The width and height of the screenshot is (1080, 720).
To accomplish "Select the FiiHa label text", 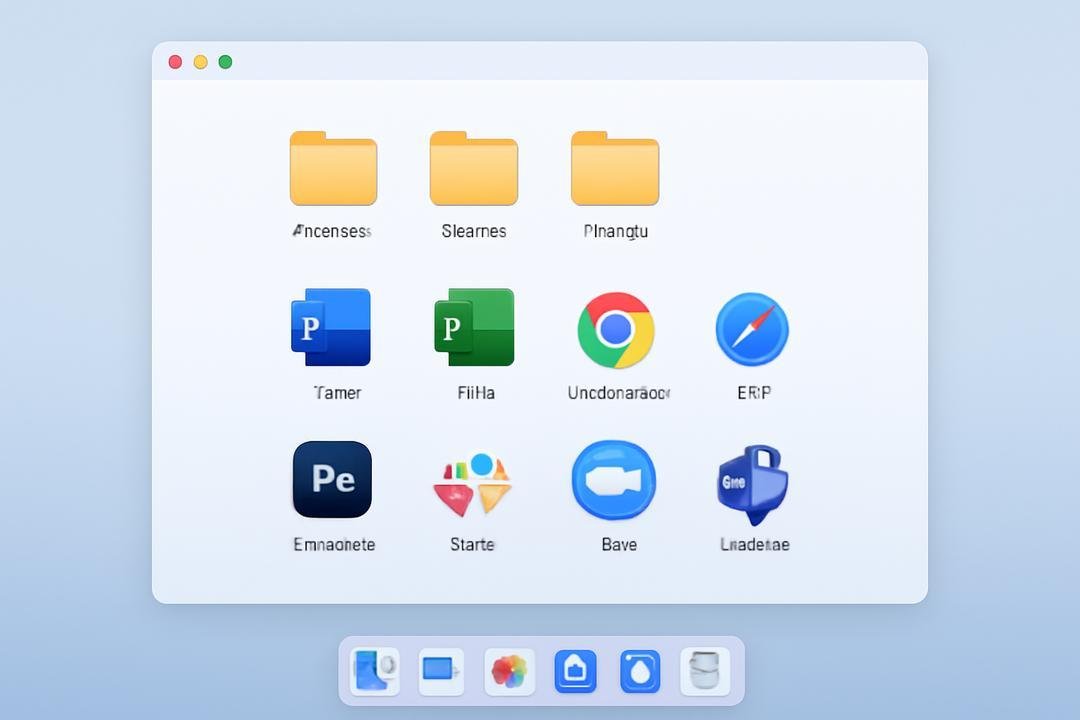I will pos(476,393).
